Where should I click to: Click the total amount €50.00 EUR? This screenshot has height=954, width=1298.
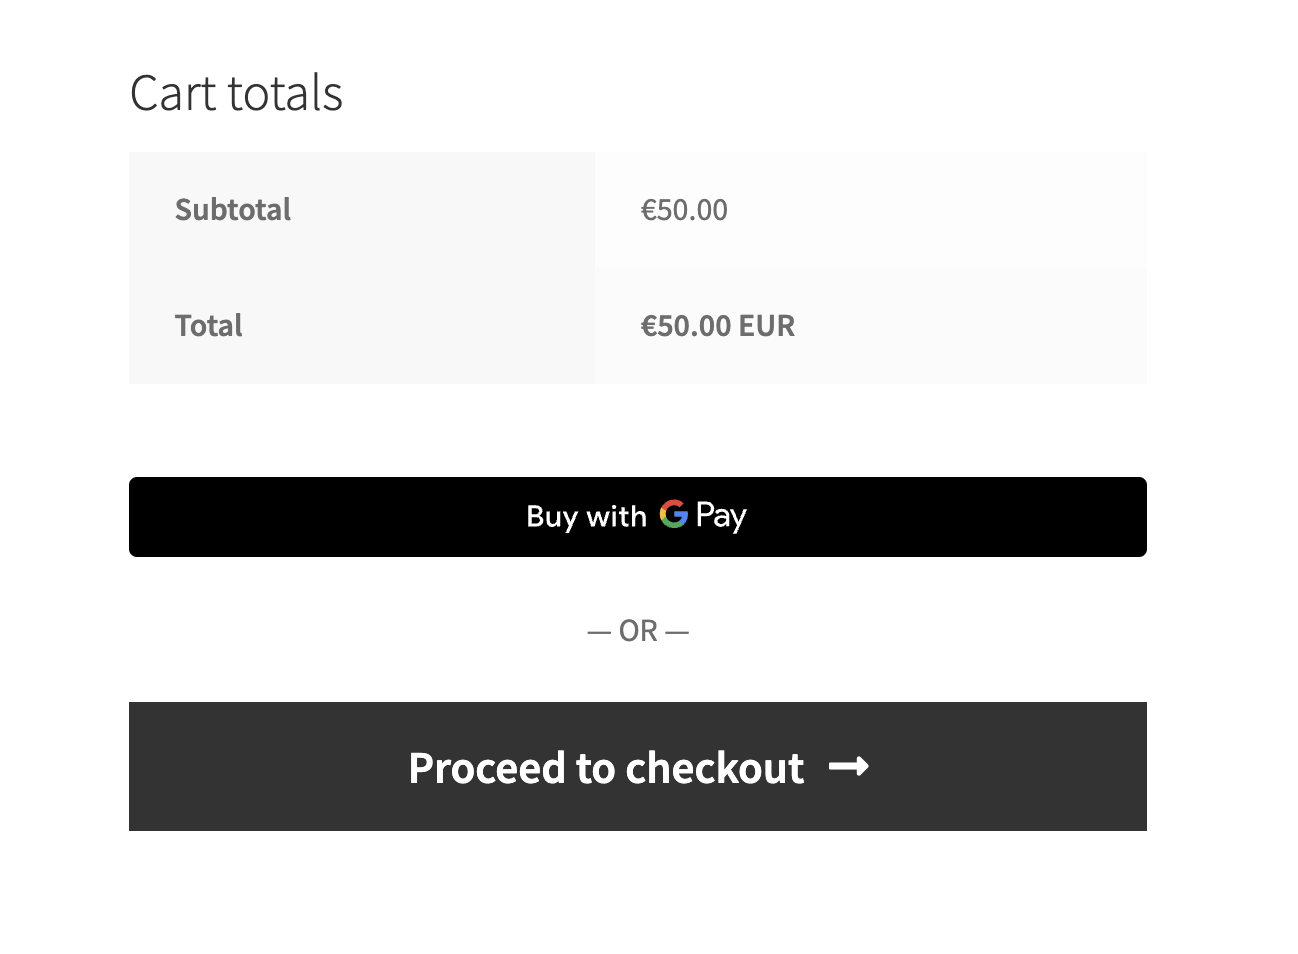coord(717,326)
